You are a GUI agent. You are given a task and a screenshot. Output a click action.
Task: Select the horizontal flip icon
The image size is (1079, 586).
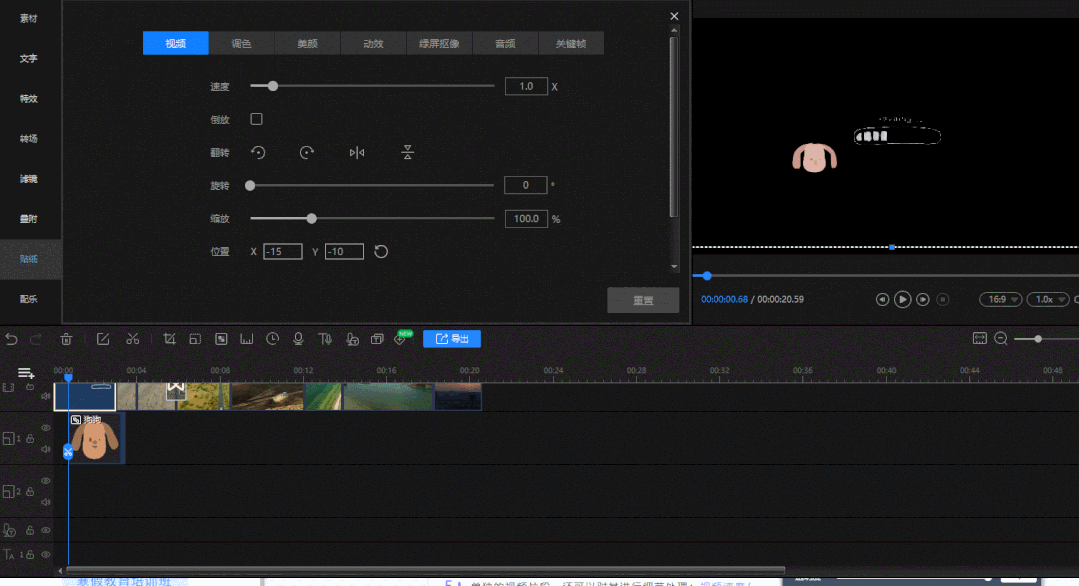(x=358, y=152)
